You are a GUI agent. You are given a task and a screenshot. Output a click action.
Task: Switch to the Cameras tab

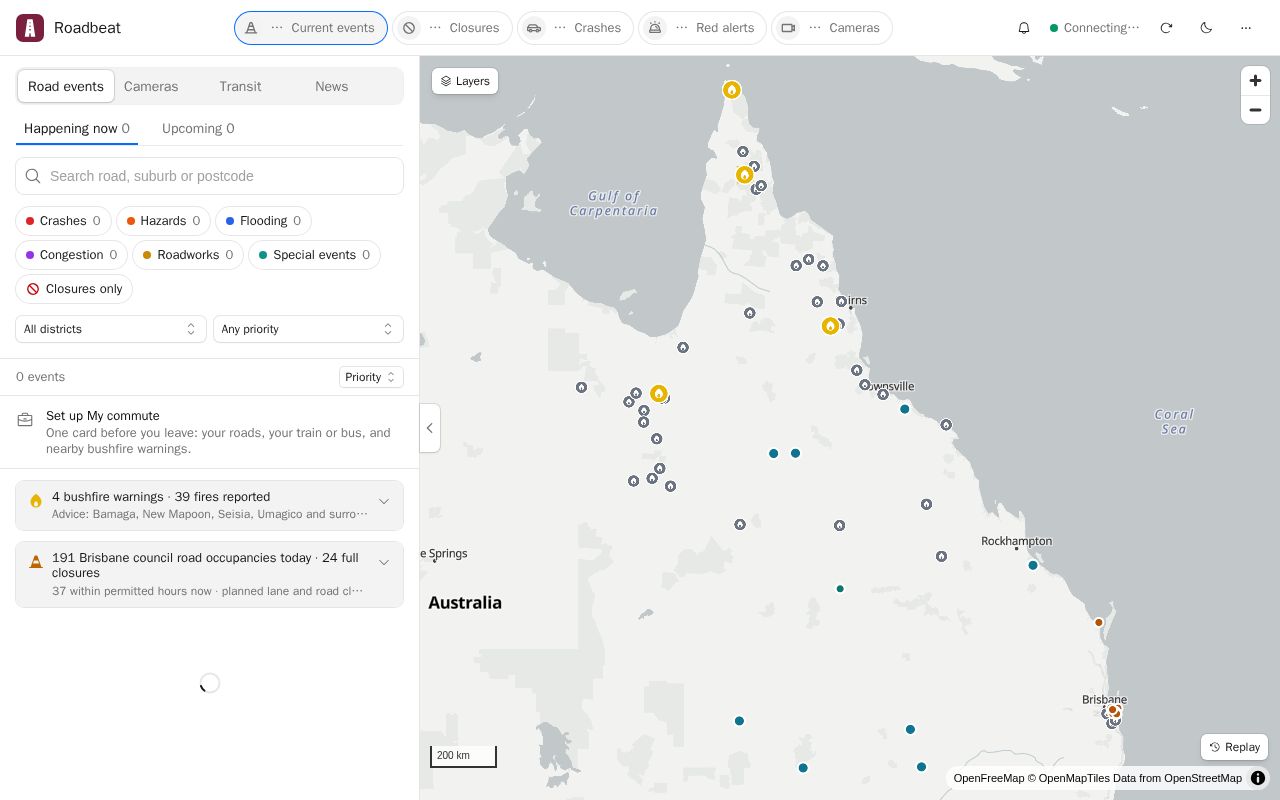click(151, 86)
